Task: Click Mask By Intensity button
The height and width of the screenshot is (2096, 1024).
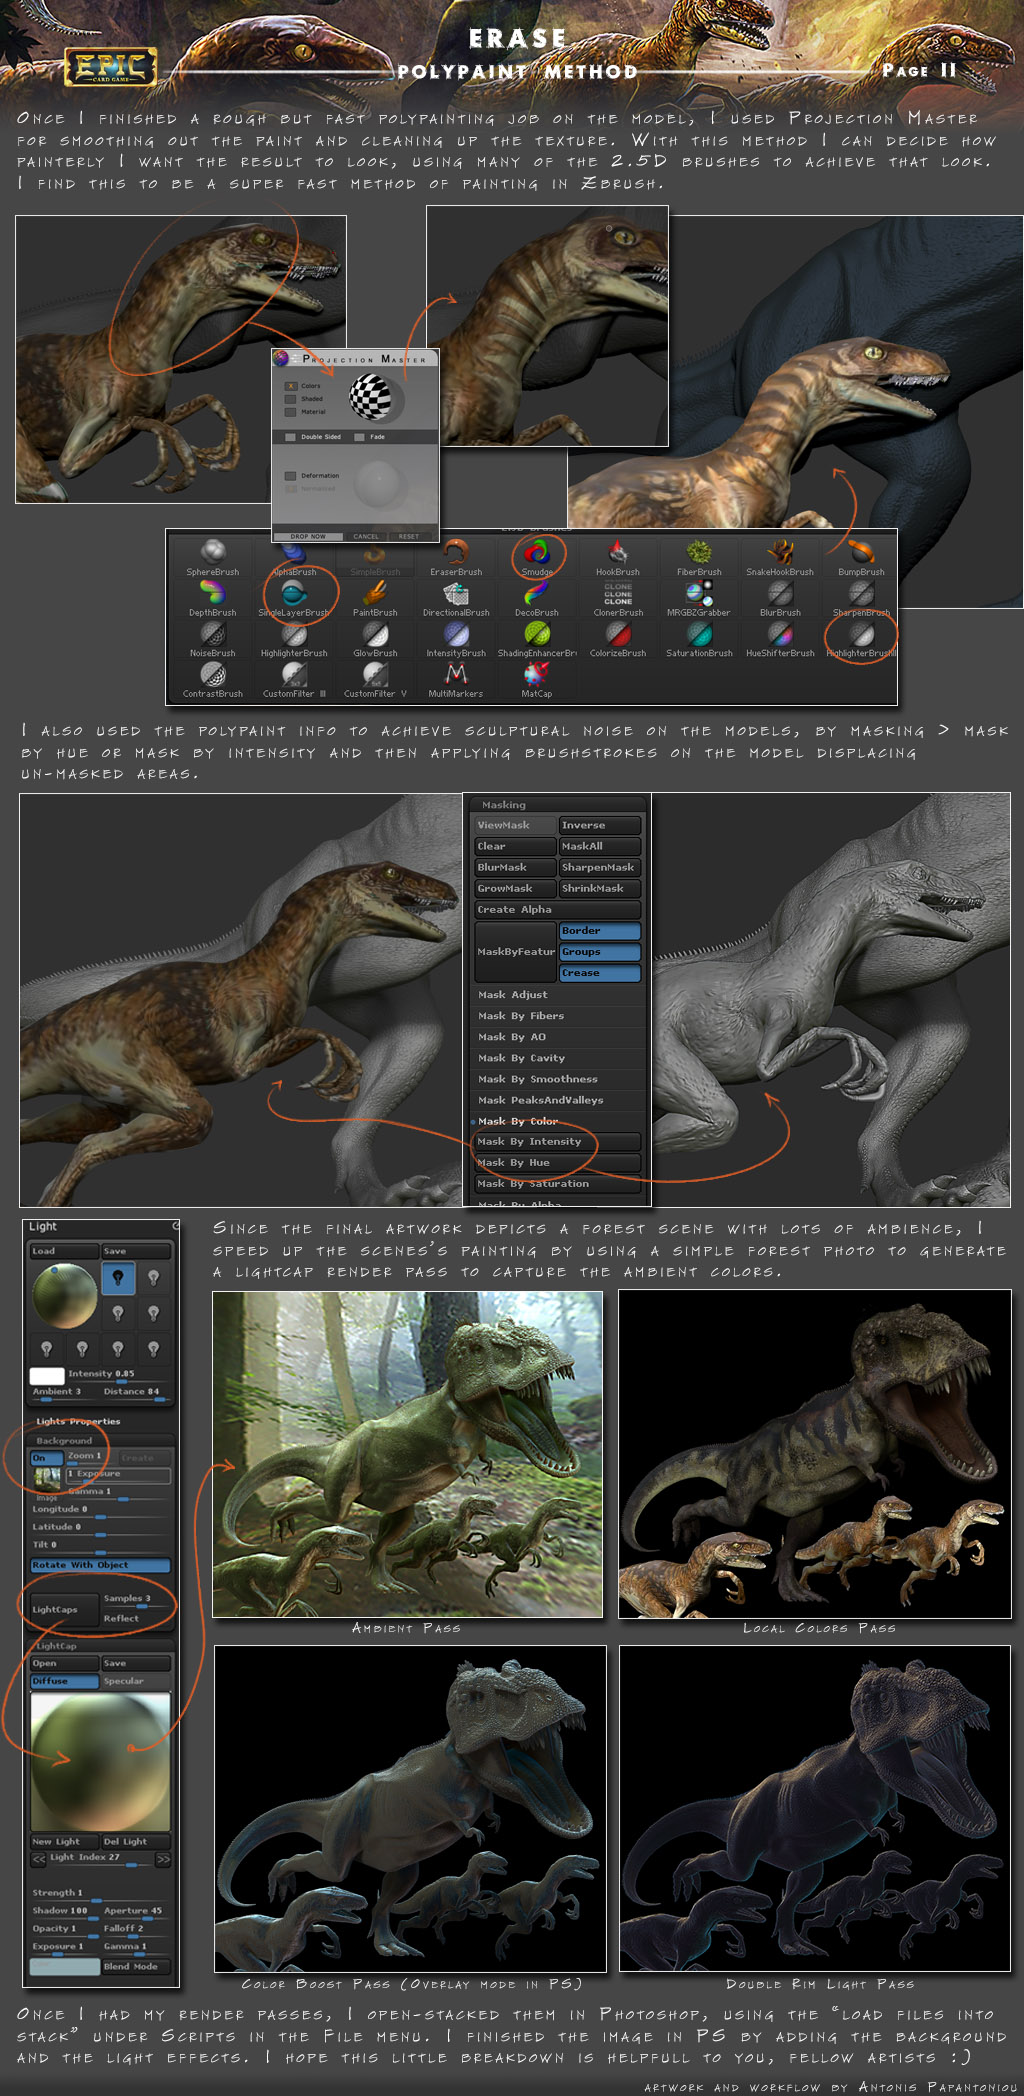Action: (557, 1142)
